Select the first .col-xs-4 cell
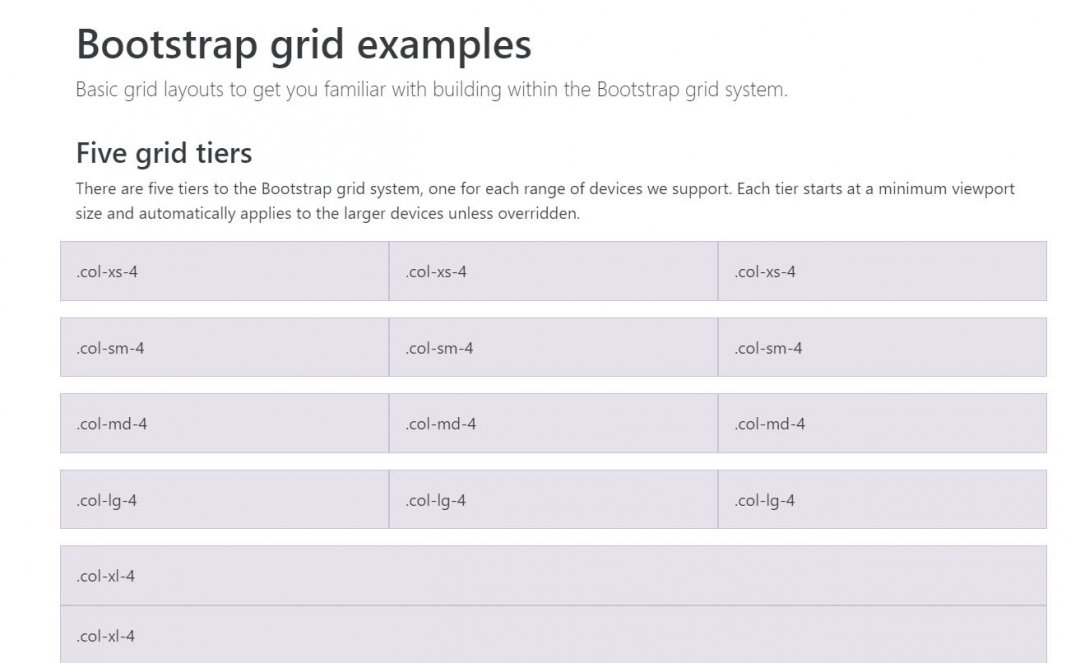This screenshot has width=1080, height=663. pyautogui.click(x=225, y=271)
